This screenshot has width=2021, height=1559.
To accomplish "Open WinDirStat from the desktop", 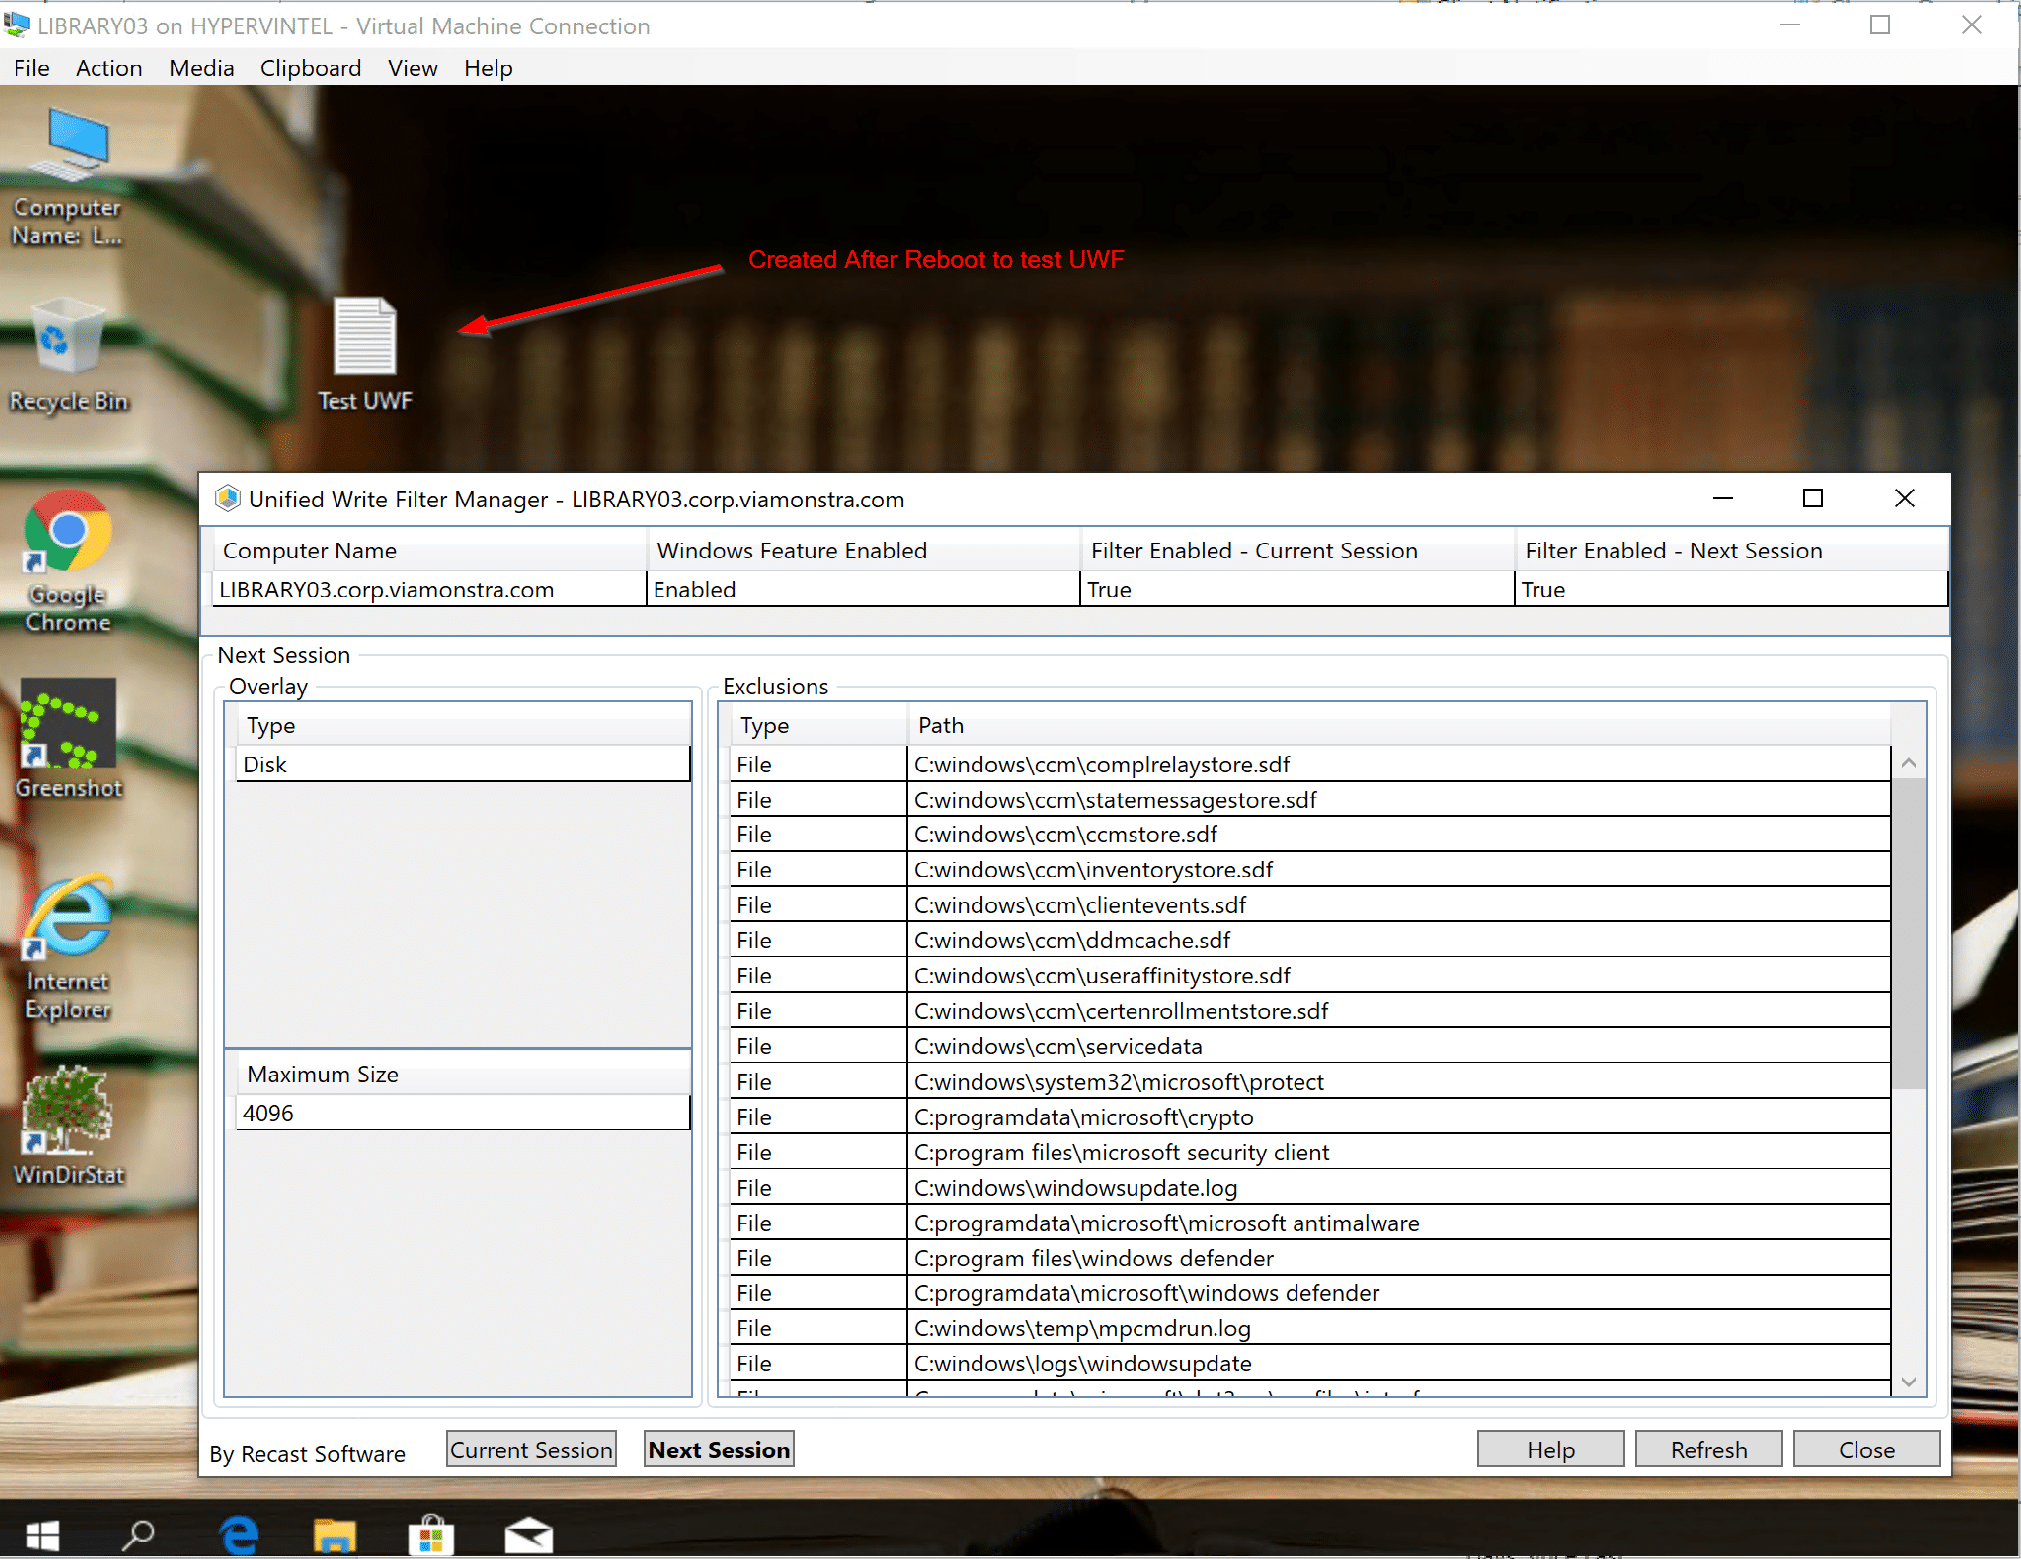I will pyautogui.click(x=68, y=1112).
